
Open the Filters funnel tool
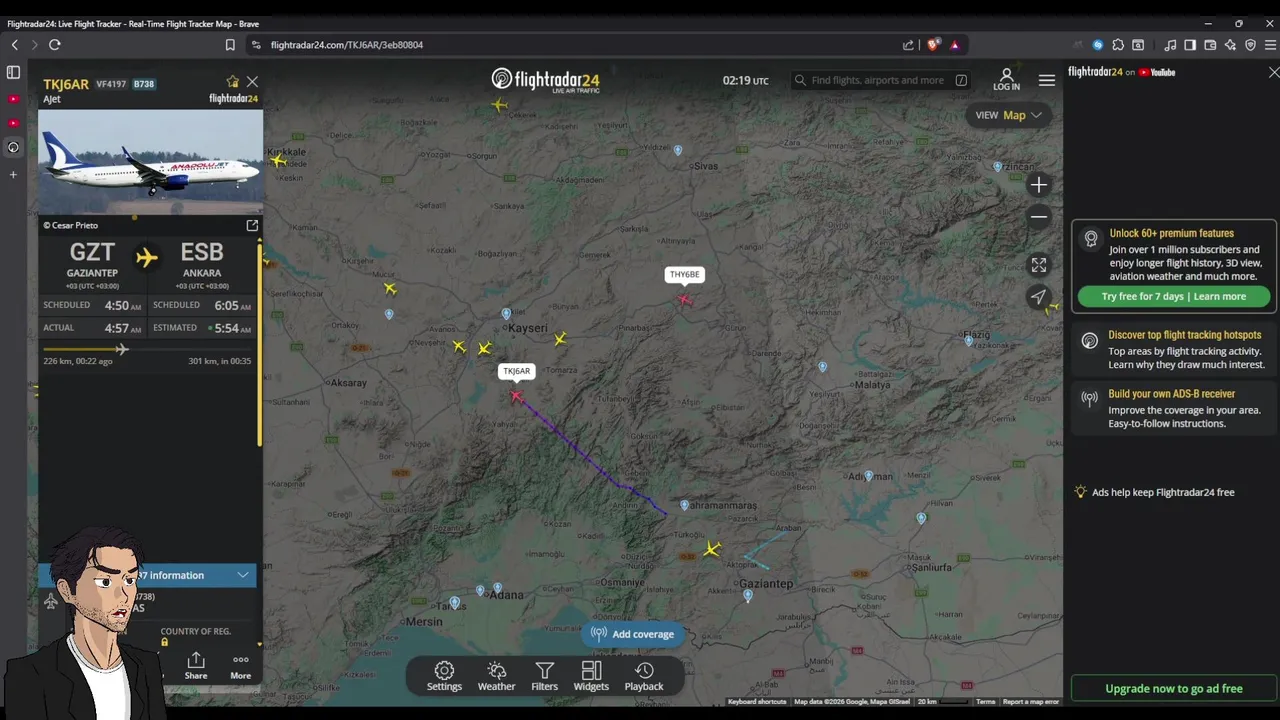coord(544,676)
